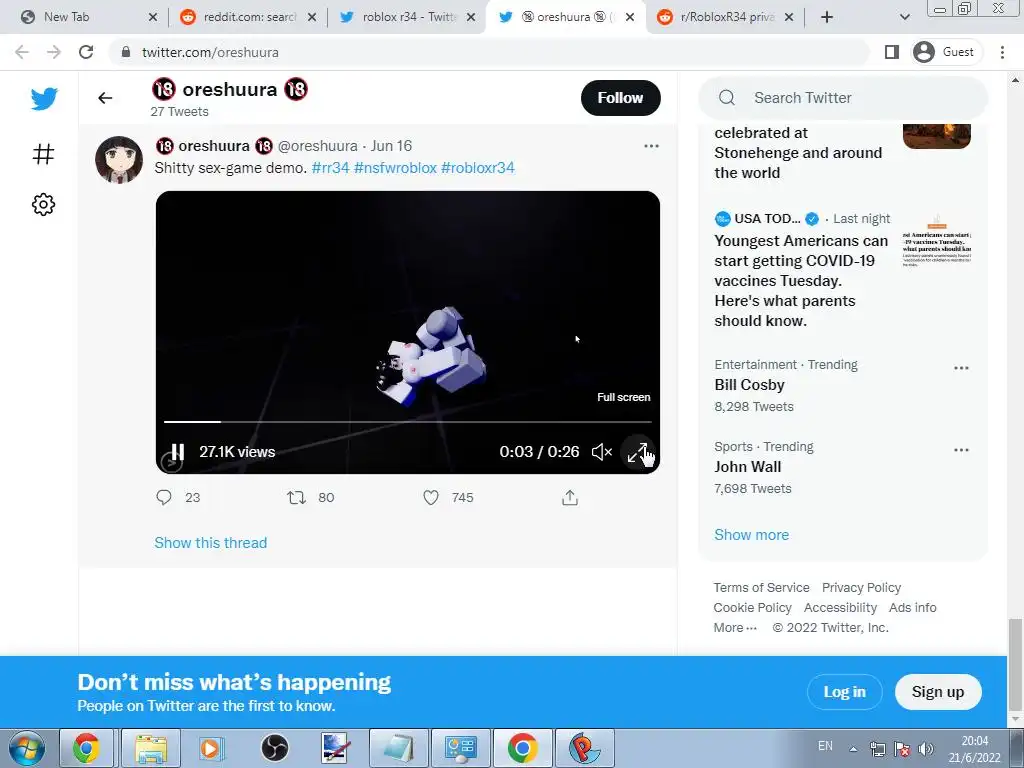The height and width of the screenshot is (768, 1024).
Task: Click into the Search Twitter field
Action: tap(842, 98)
